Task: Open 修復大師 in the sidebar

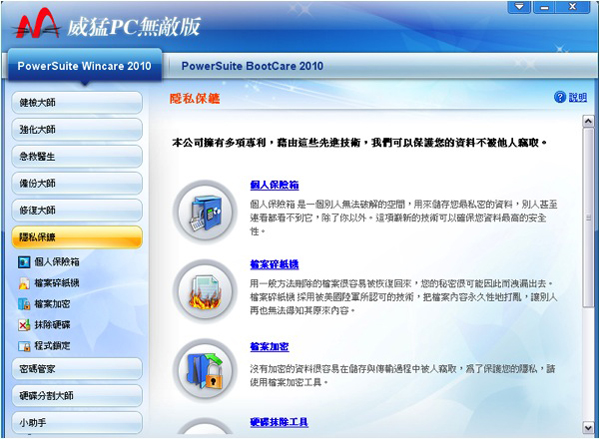Action: 77,210
